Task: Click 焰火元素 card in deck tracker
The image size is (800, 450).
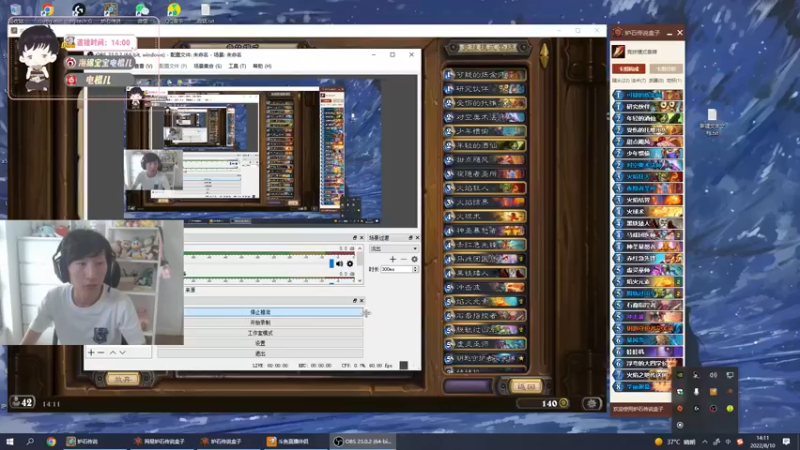Action: 648,282
